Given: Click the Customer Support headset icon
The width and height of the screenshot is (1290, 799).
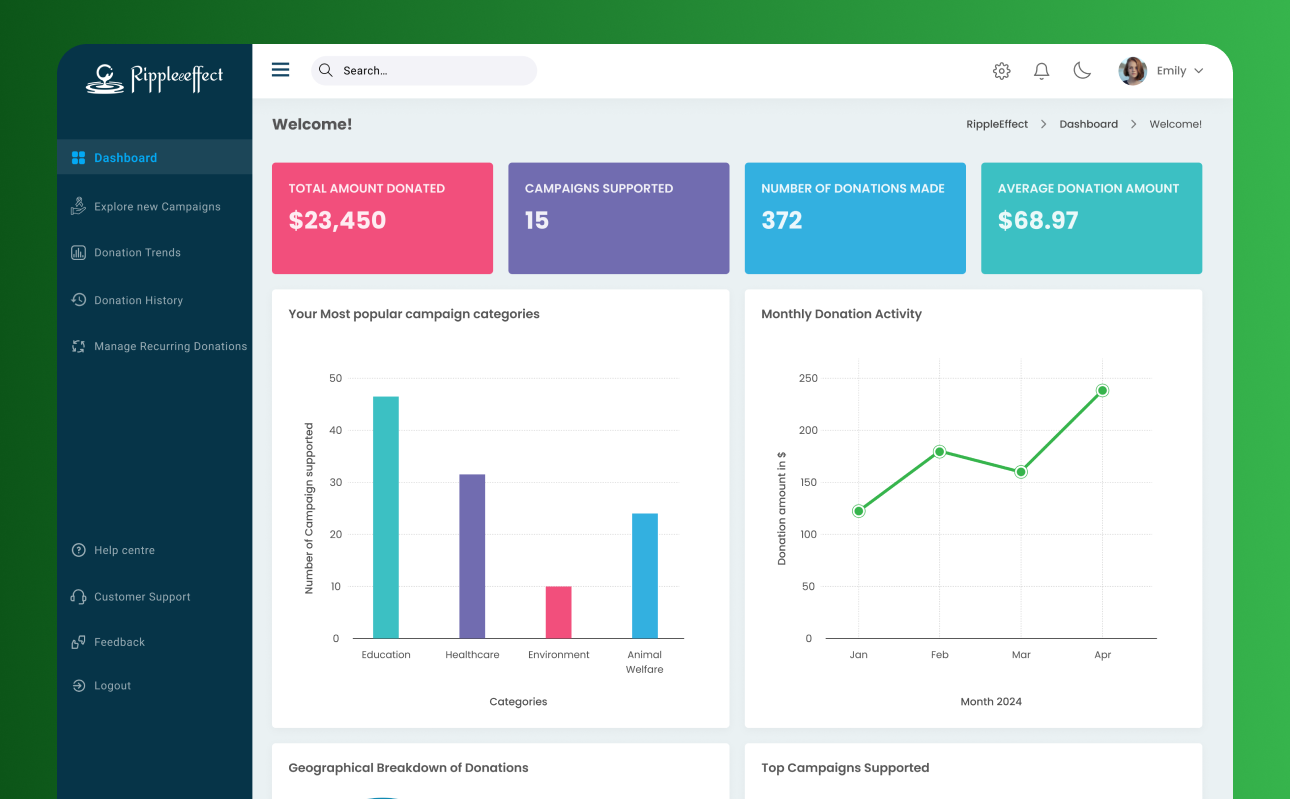Looking at the screenshot, I should point(78,597).
